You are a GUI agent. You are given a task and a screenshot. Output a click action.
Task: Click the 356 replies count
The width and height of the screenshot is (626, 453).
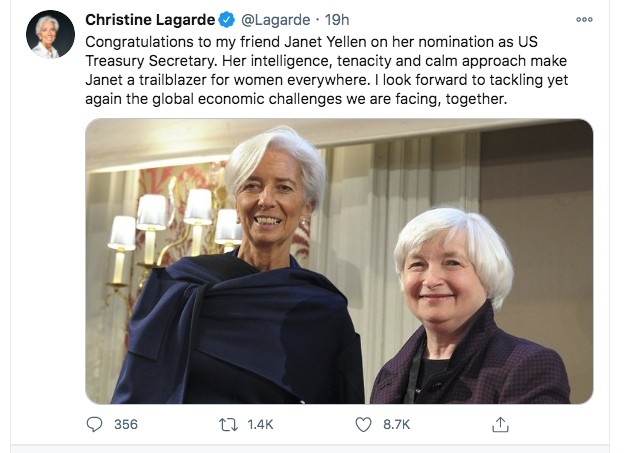click(x=125, y=424)
